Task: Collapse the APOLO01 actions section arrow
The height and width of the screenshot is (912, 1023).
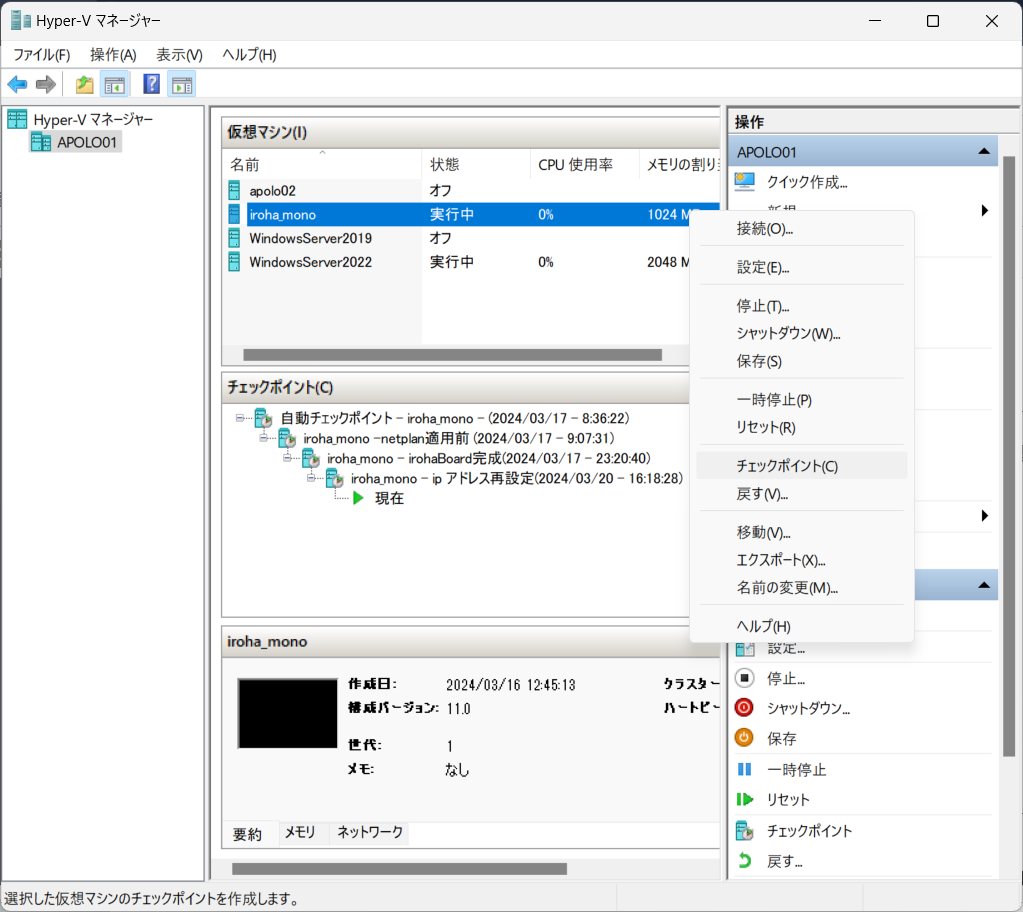Action: click(x=984, y=151)
